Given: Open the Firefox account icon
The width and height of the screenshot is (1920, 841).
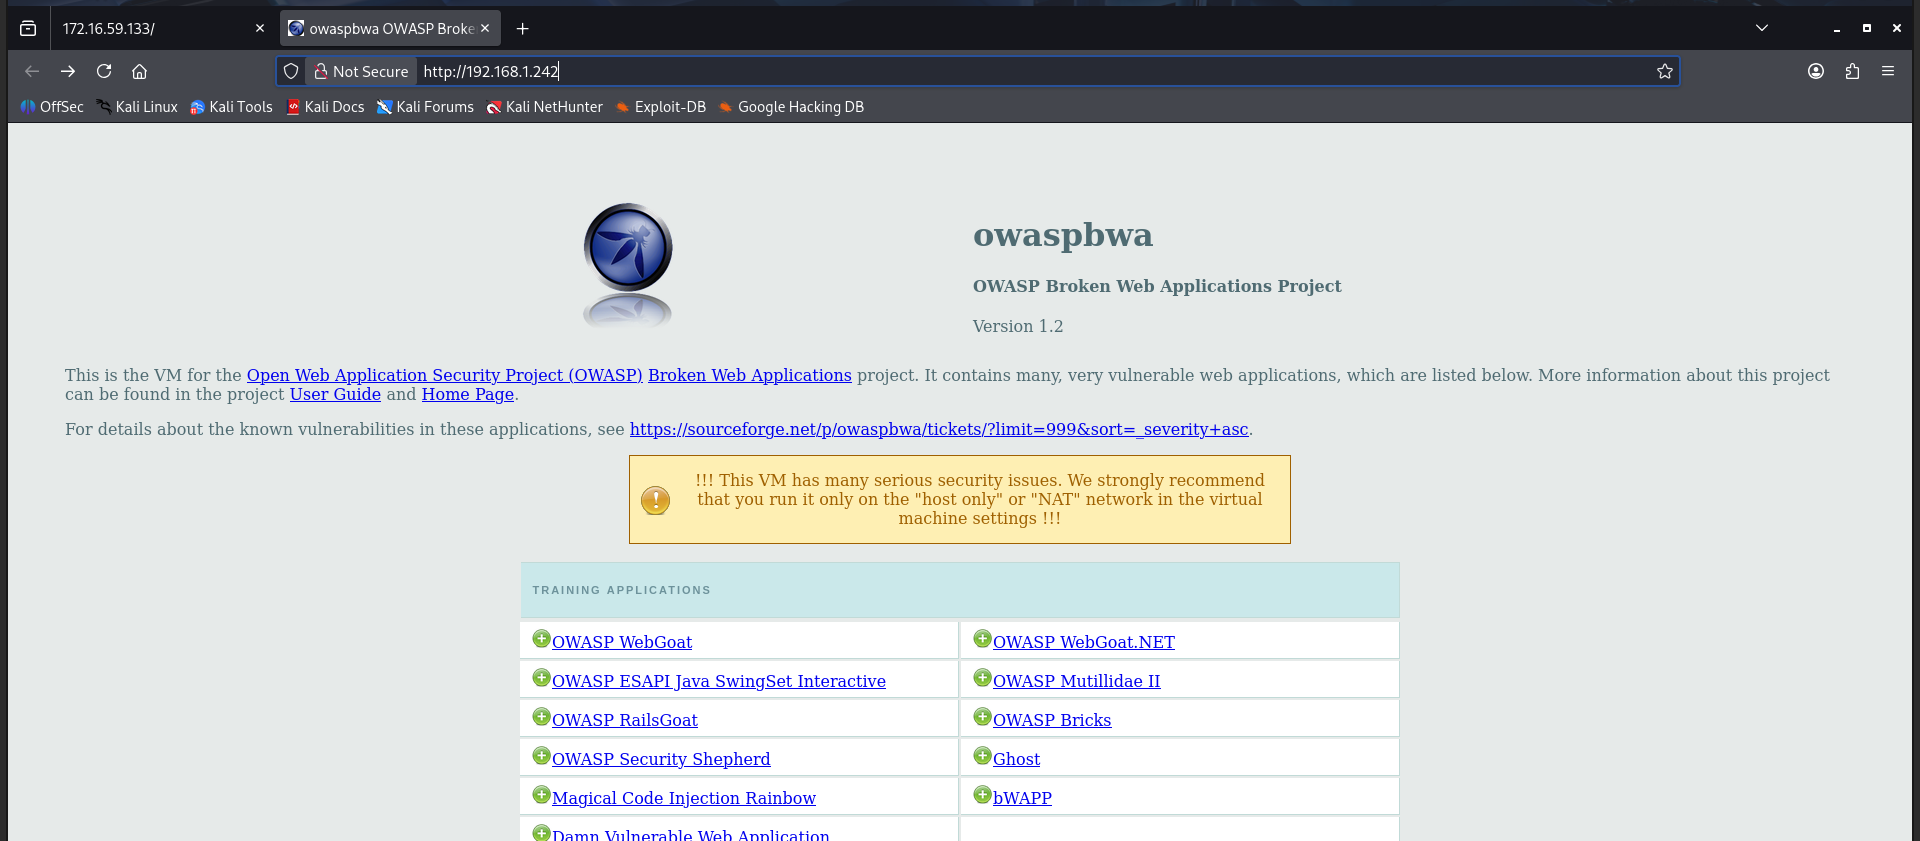Looking at the screenshot, I should pos(1816,71).
